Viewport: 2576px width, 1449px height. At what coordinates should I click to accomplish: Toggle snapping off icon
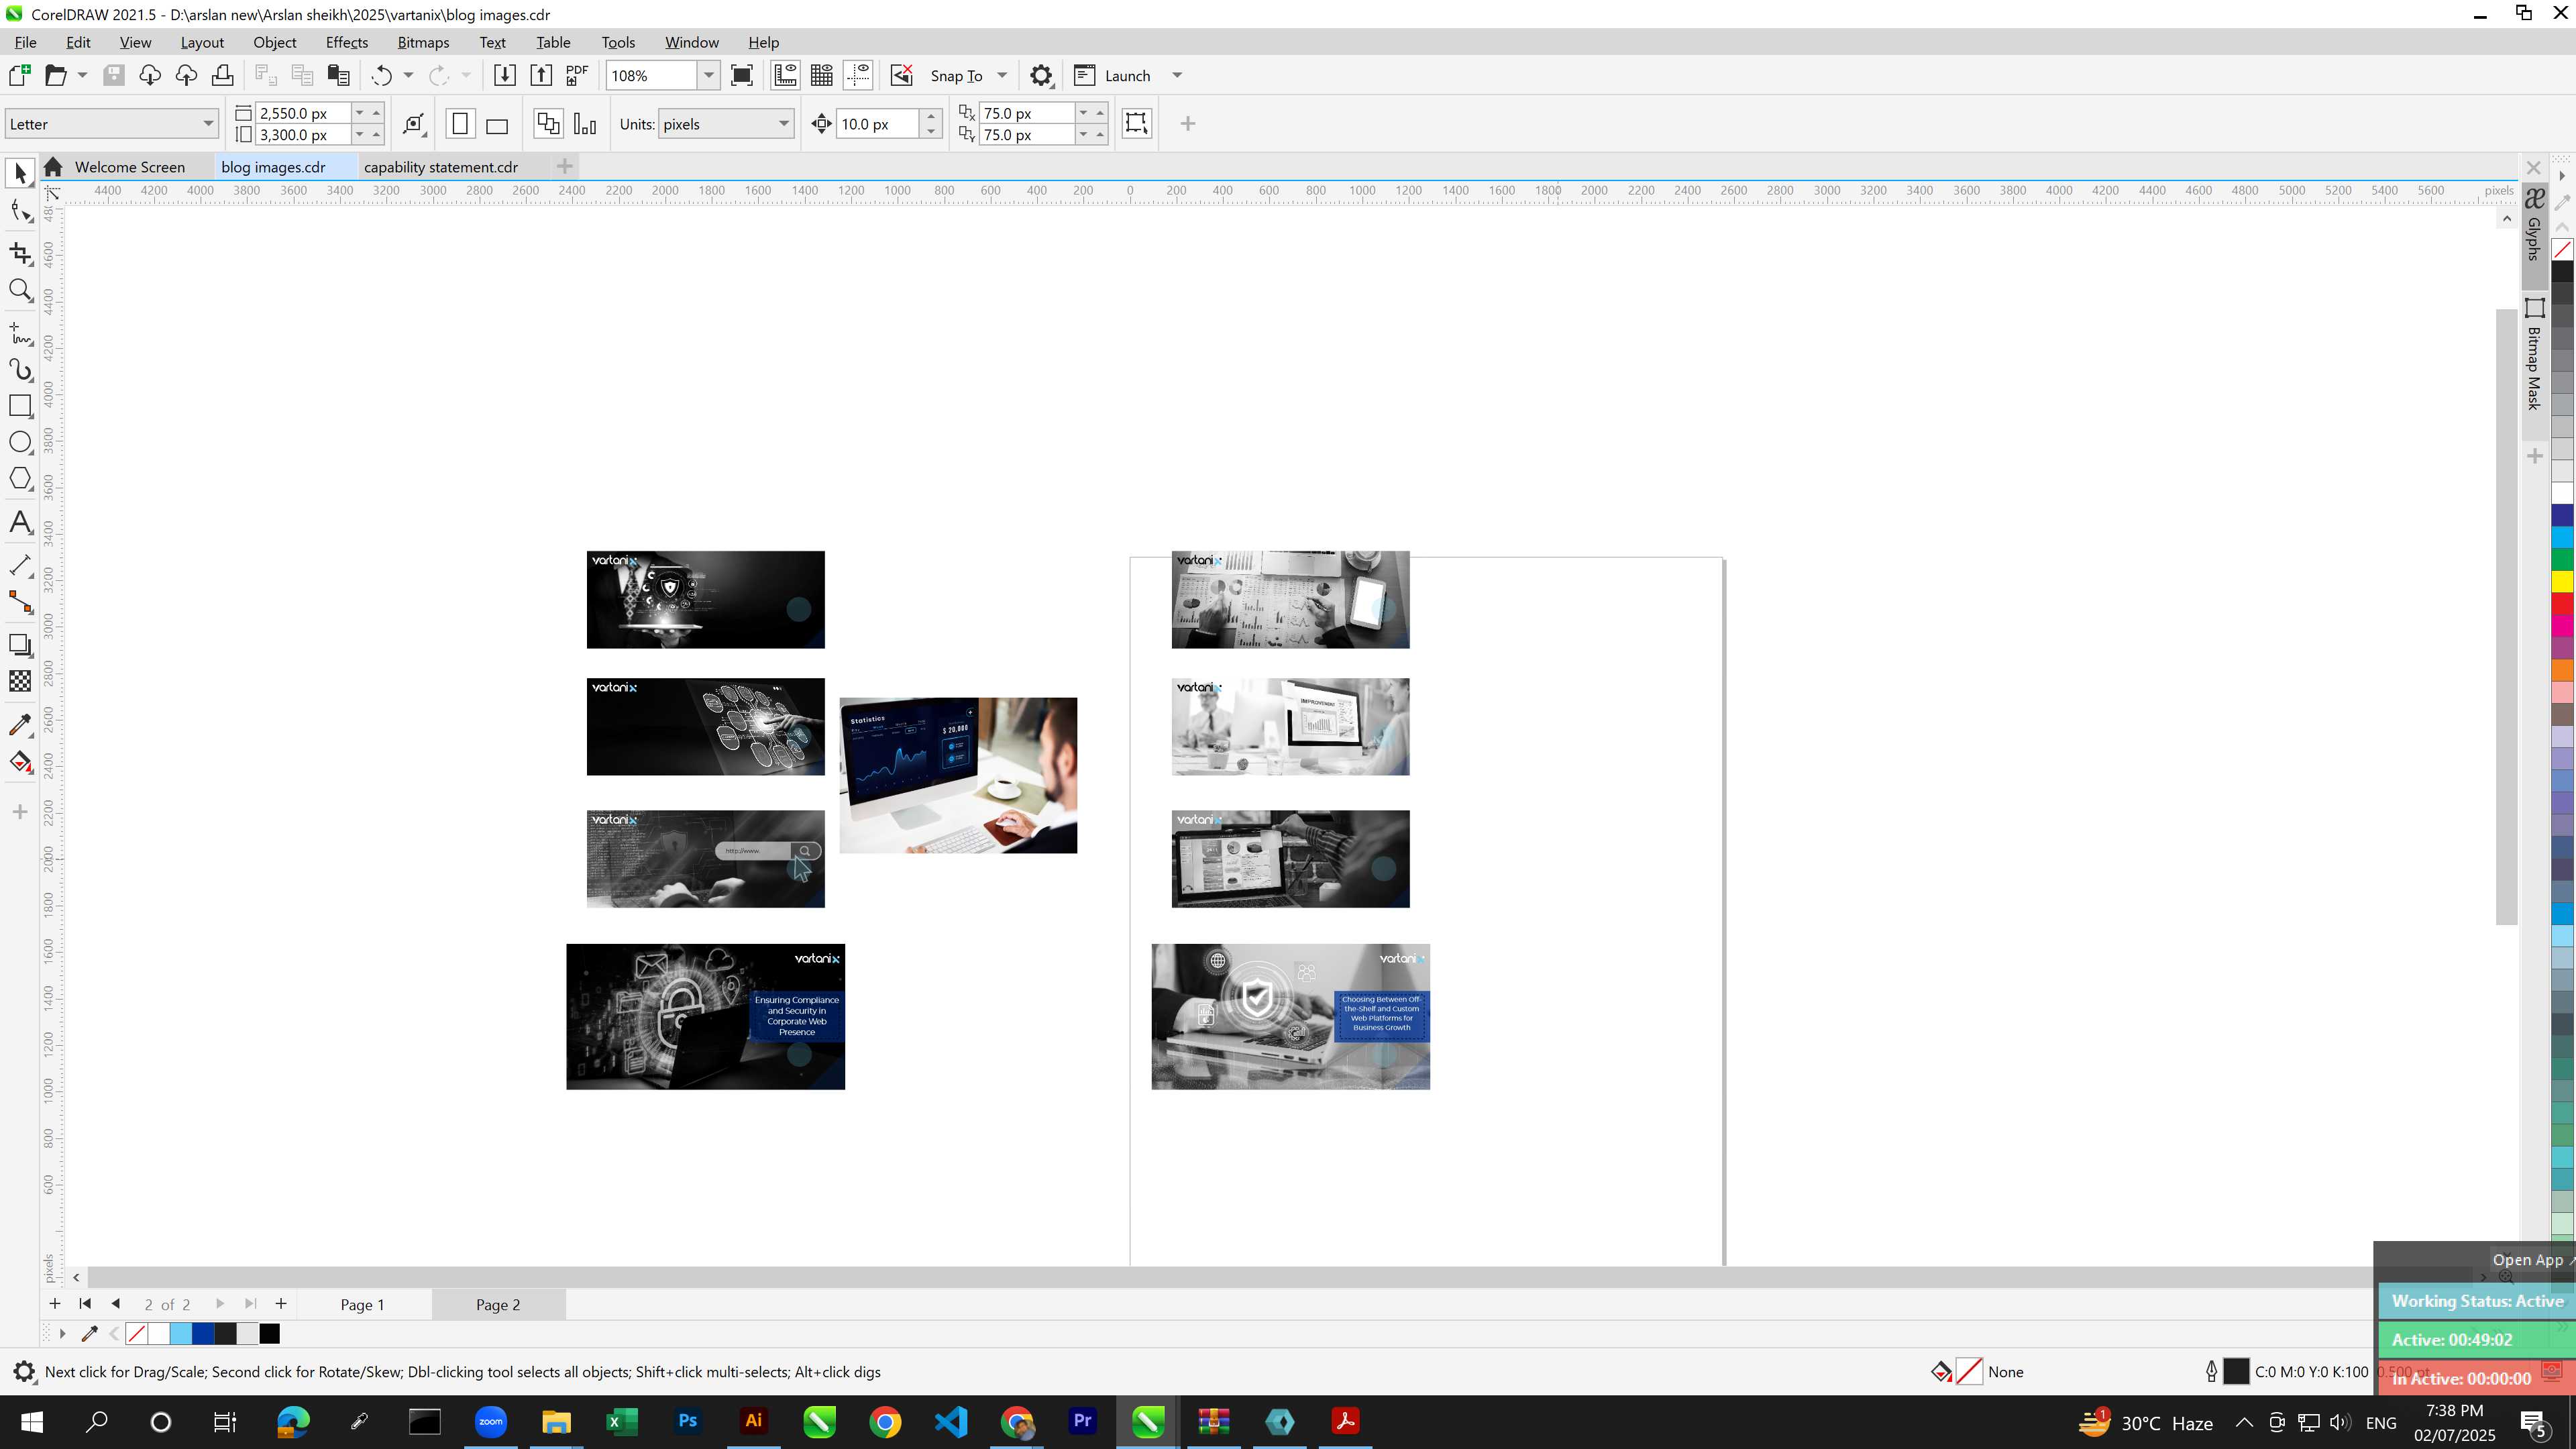click(901, 75)
